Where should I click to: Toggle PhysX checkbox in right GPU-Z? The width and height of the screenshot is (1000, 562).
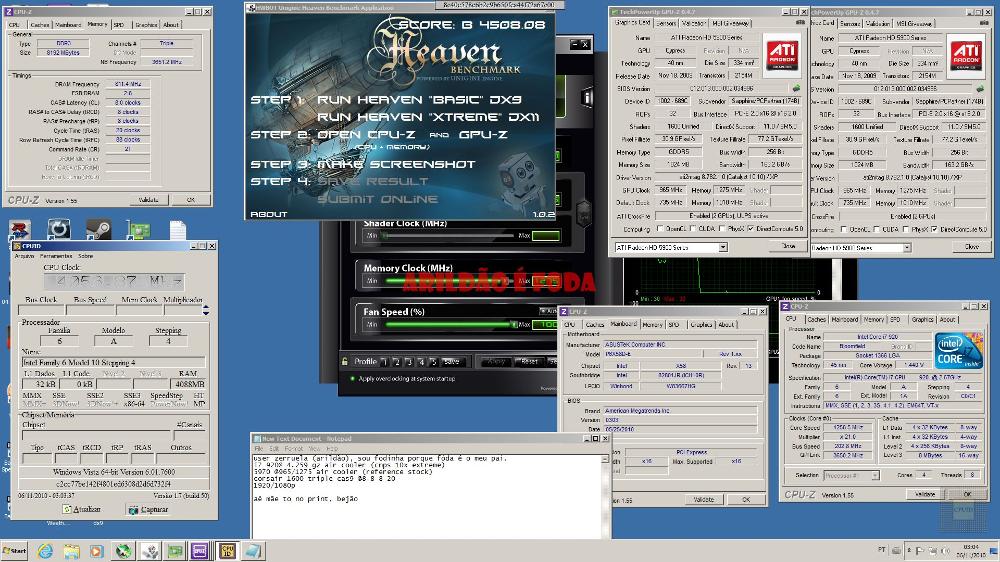click(x=906, y=229)
